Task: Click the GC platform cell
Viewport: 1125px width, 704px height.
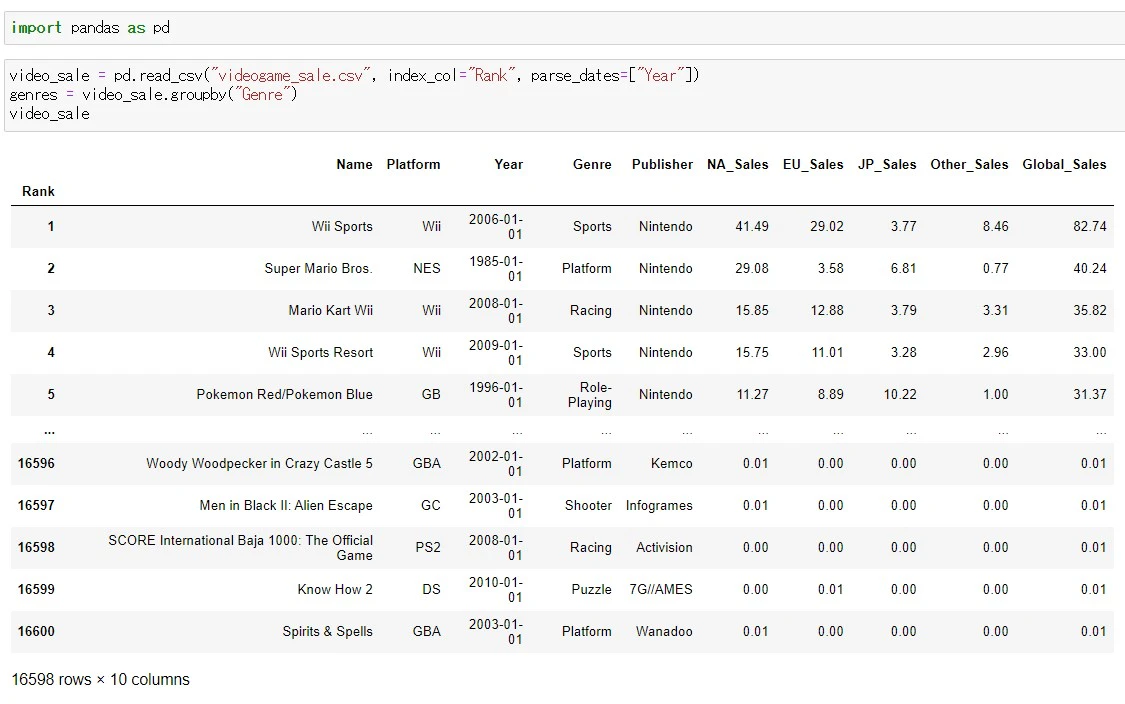Action: pos(431,506)
